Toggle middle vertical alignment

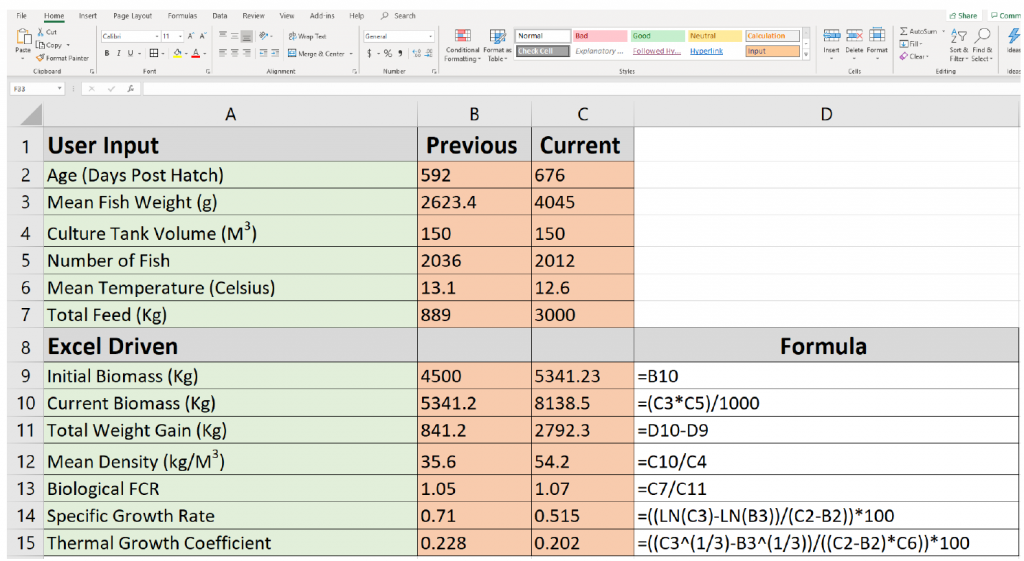tap(234, 36)
